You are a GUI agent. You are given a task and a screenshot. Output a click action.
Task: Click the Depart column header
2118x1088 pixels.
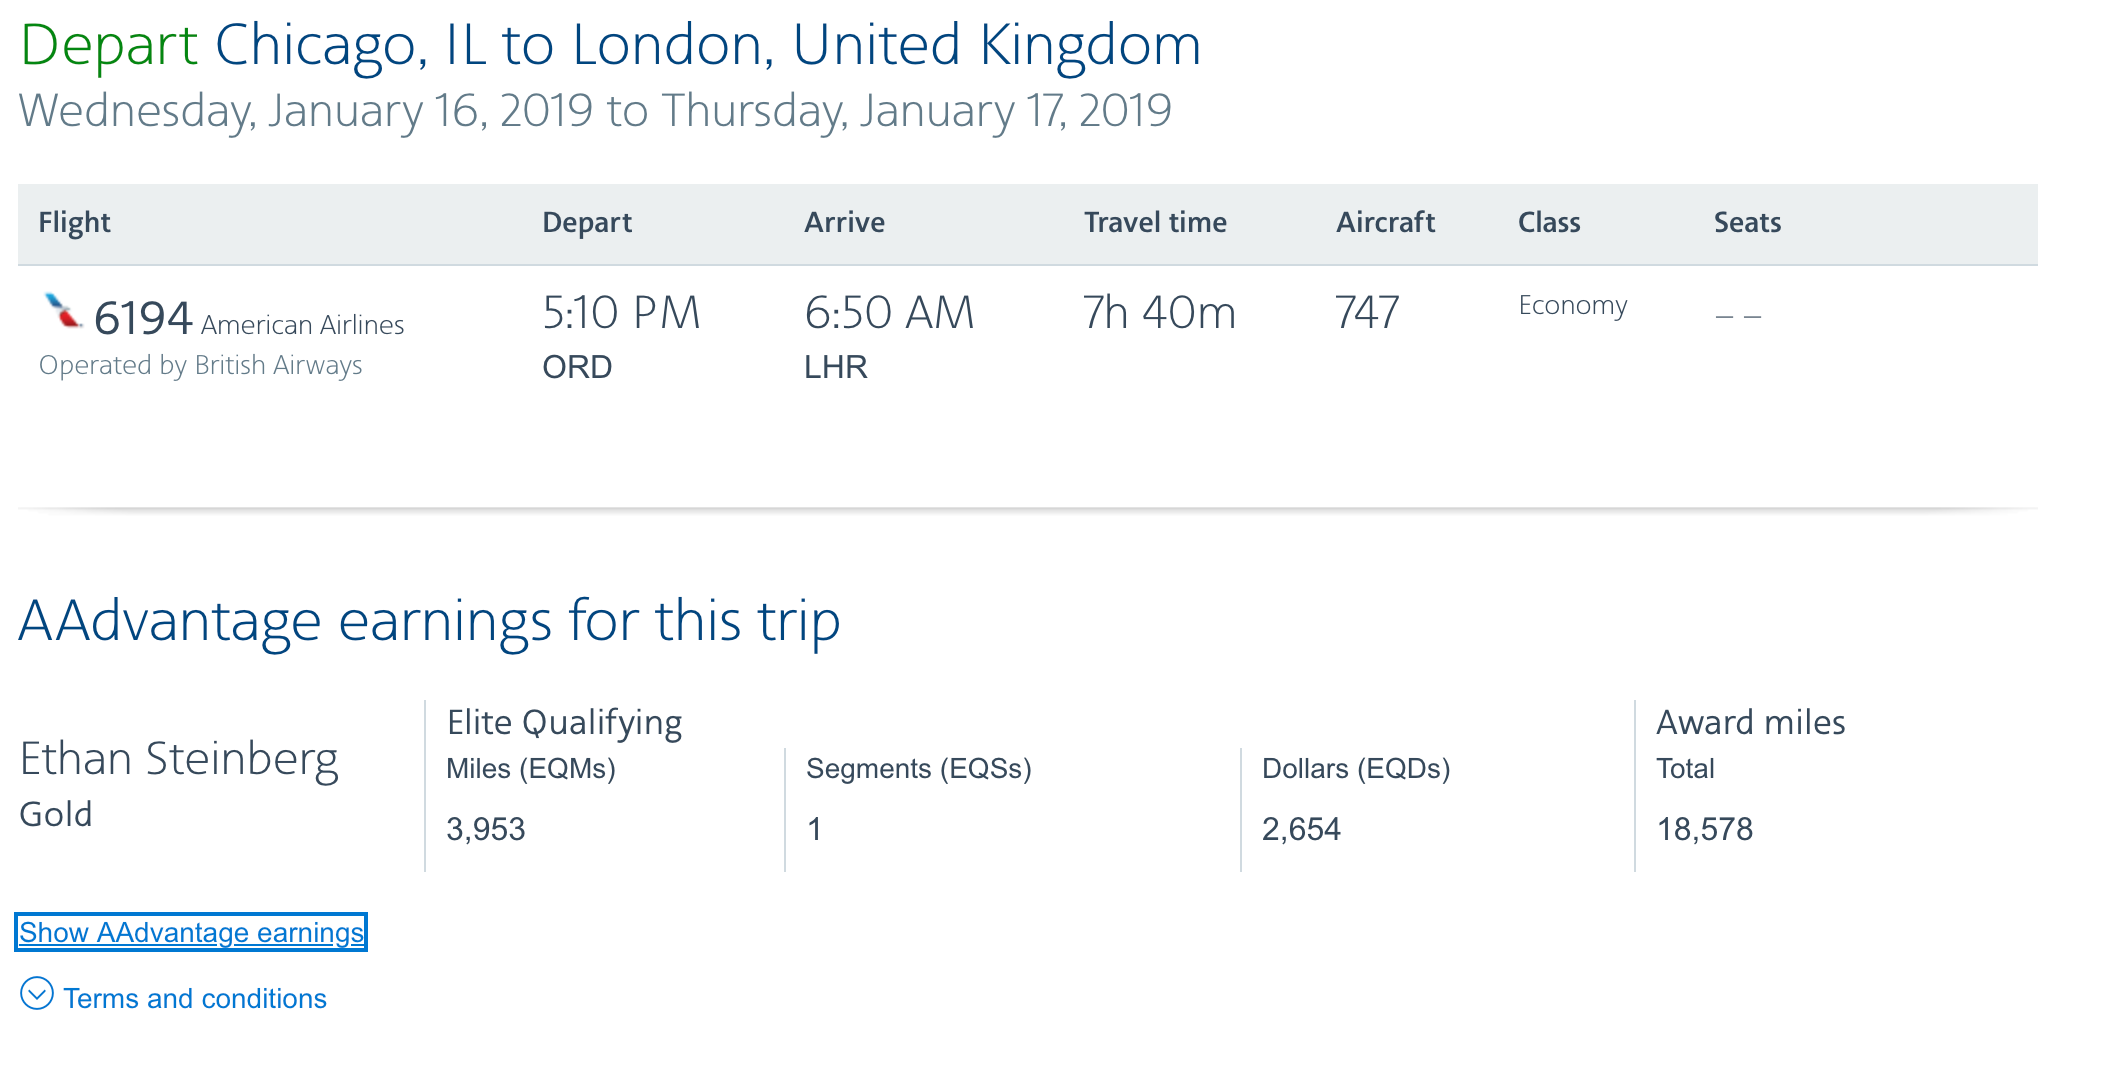tap(587, 222)
